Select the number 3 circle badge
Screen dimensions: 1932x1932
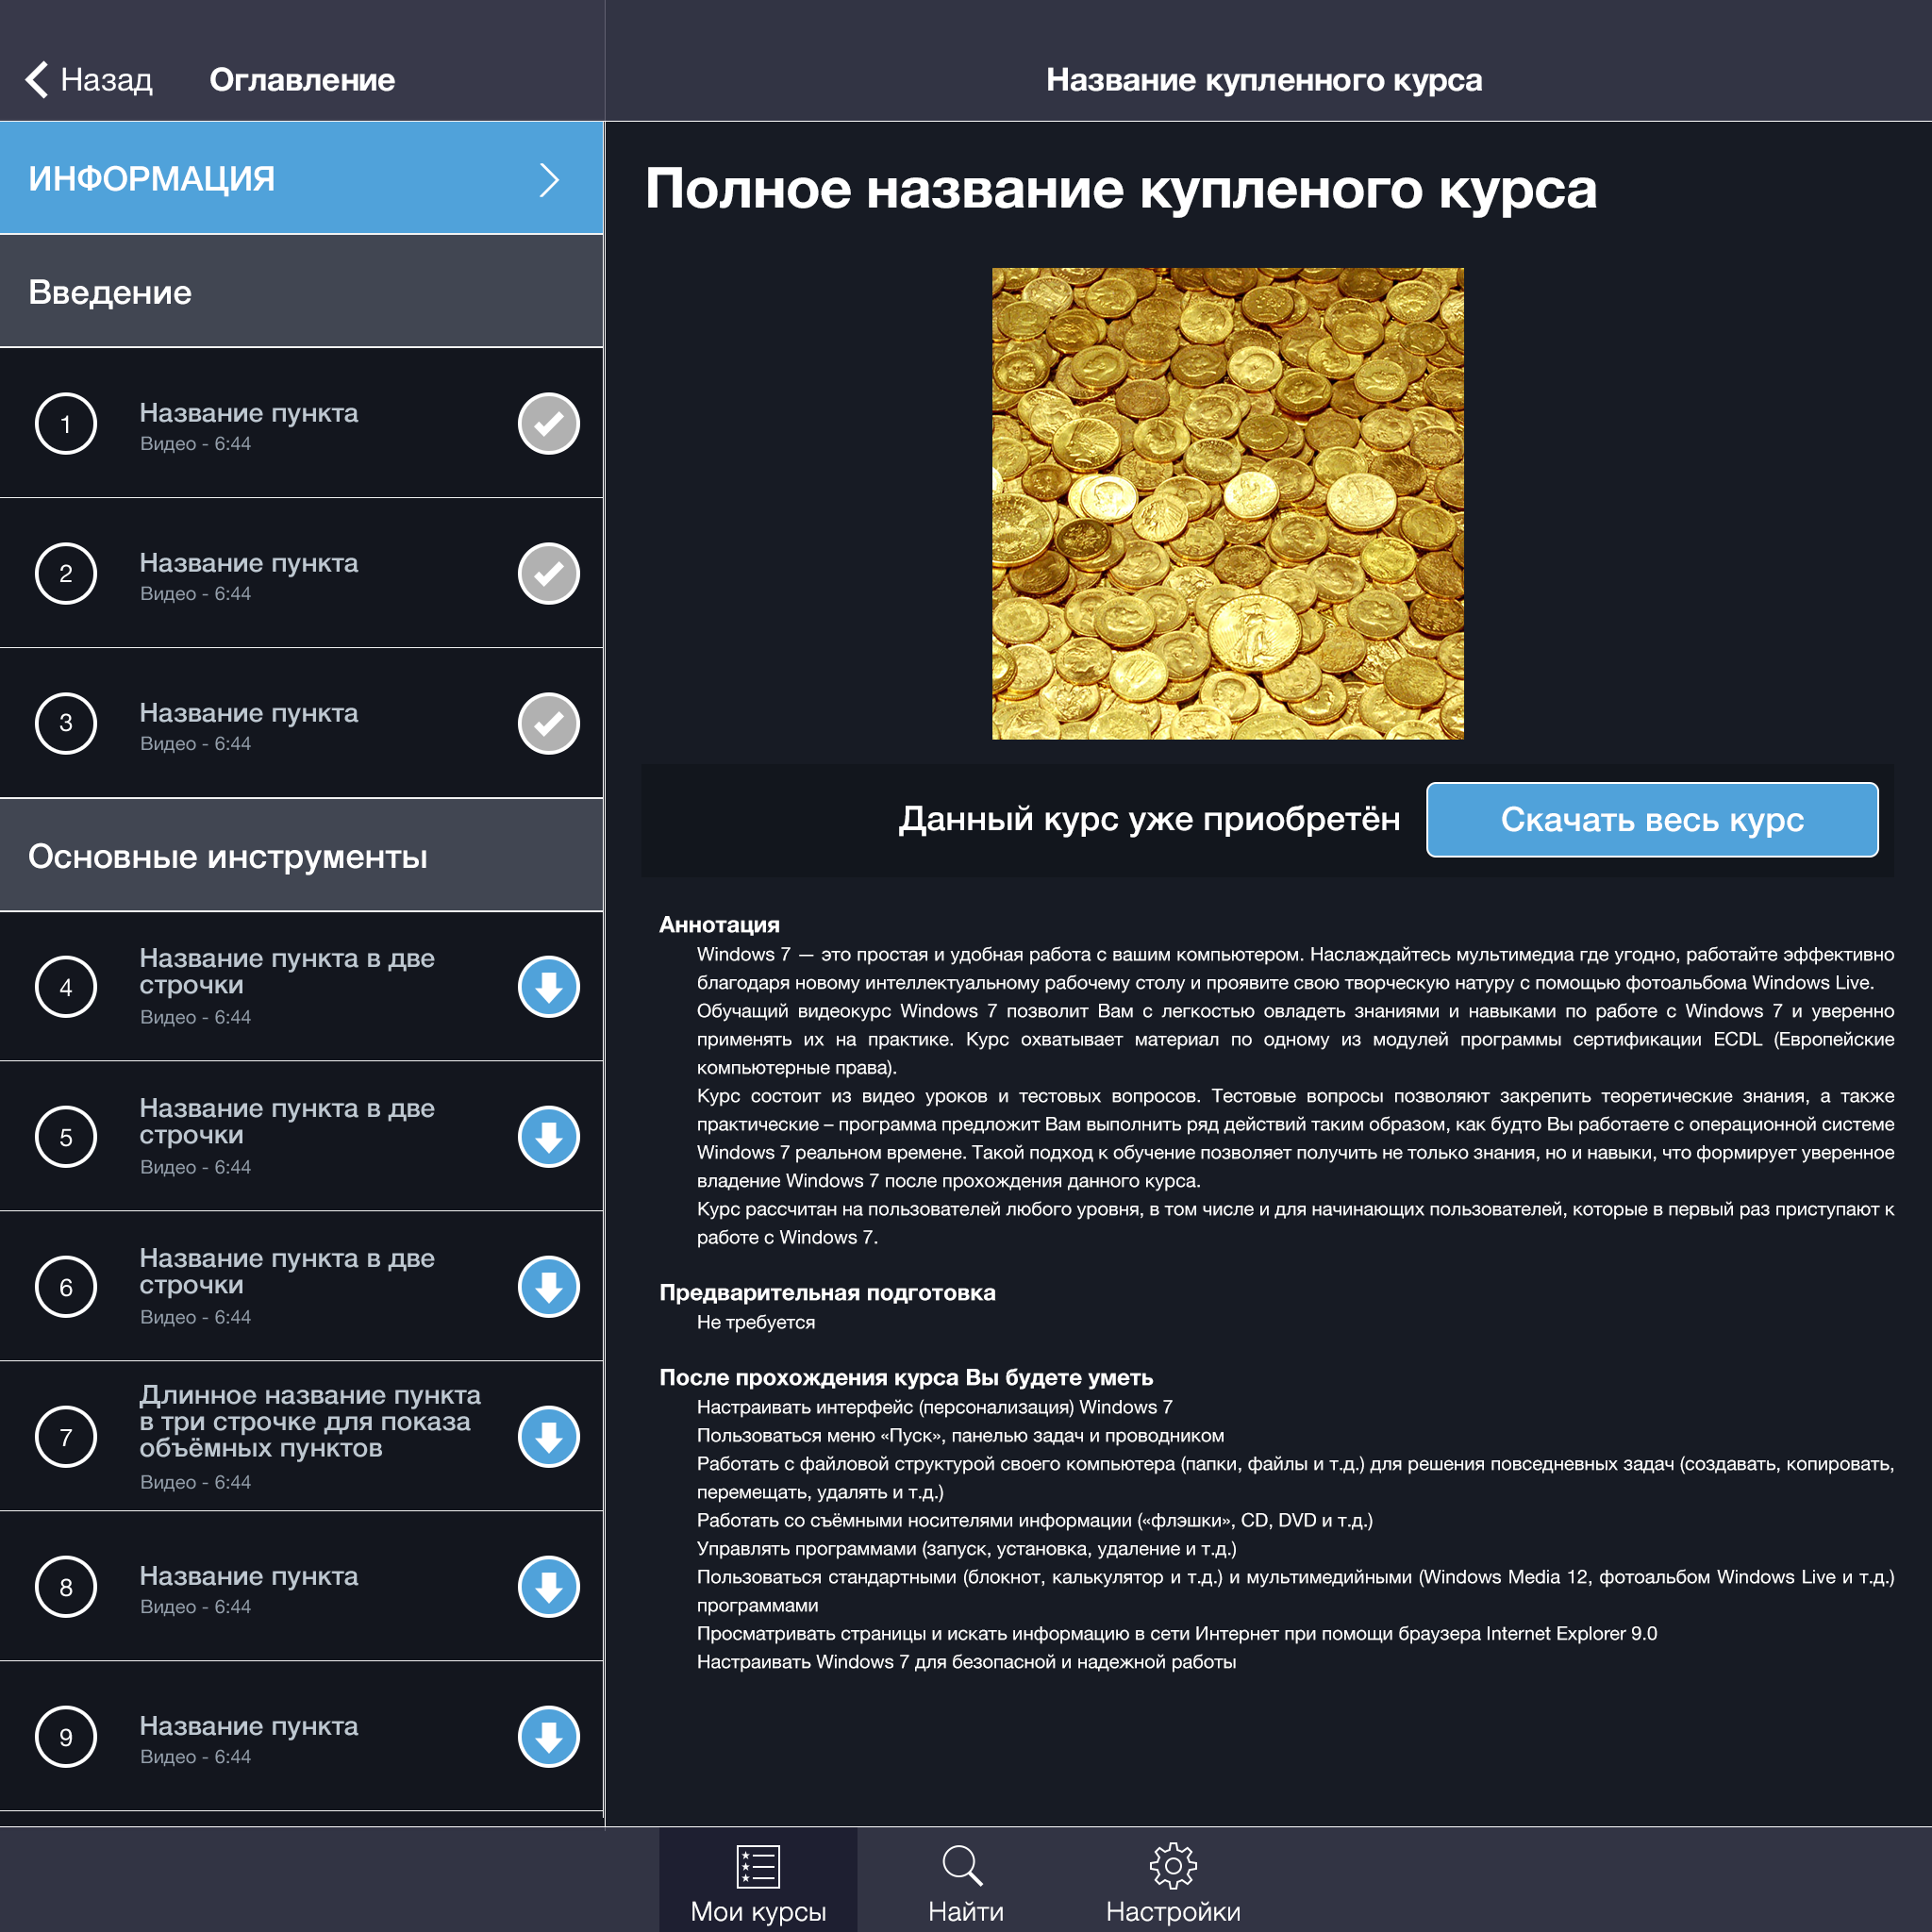coord(66,724)
